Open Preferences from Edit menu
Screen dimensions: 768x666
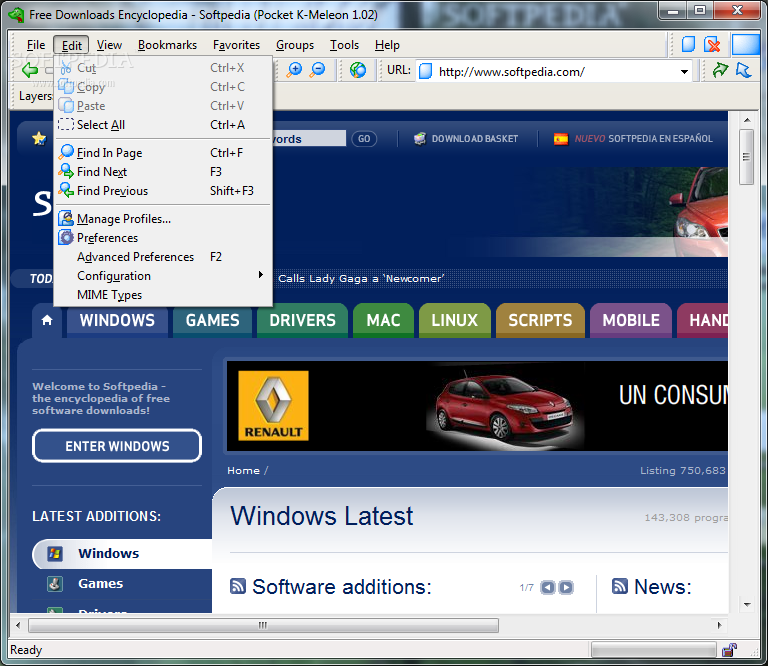pyautogui.click(x=162, y=238)
